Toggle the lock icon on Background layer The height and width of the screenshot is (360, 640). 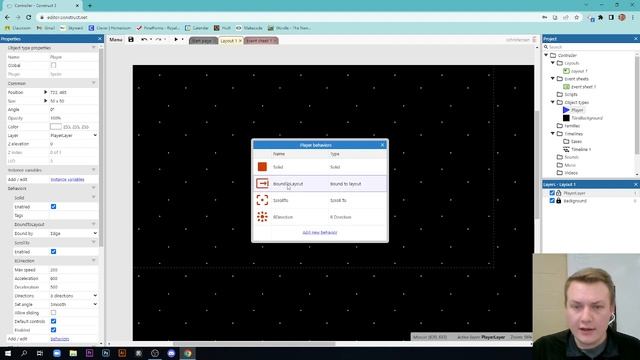(x=558, y=201)
